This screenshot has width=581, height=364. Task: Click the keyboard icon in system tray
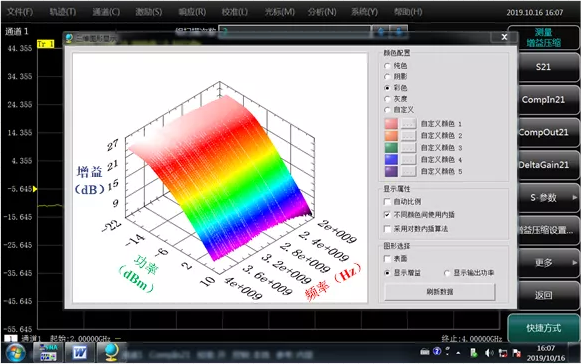point(425,351)
